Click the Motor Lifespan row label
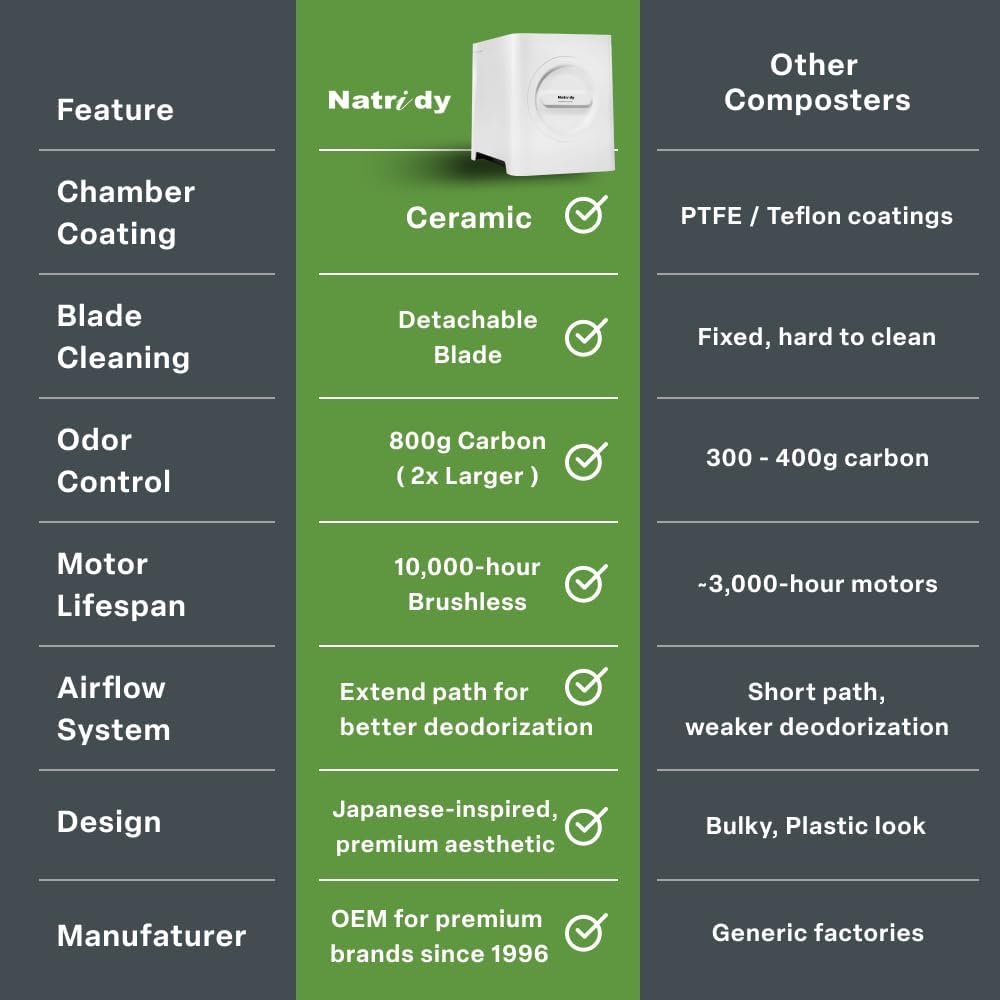 [120, 584]
